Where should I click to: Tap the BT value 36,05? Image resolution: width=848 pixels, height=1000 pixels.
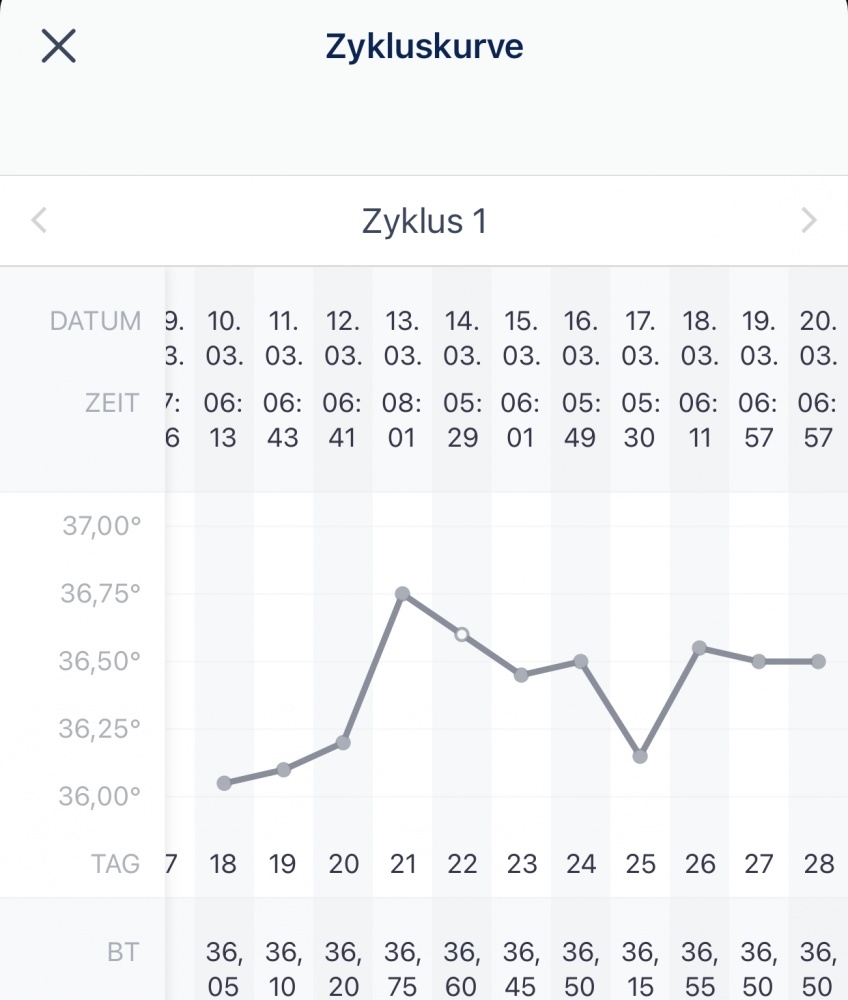point(224,969)
